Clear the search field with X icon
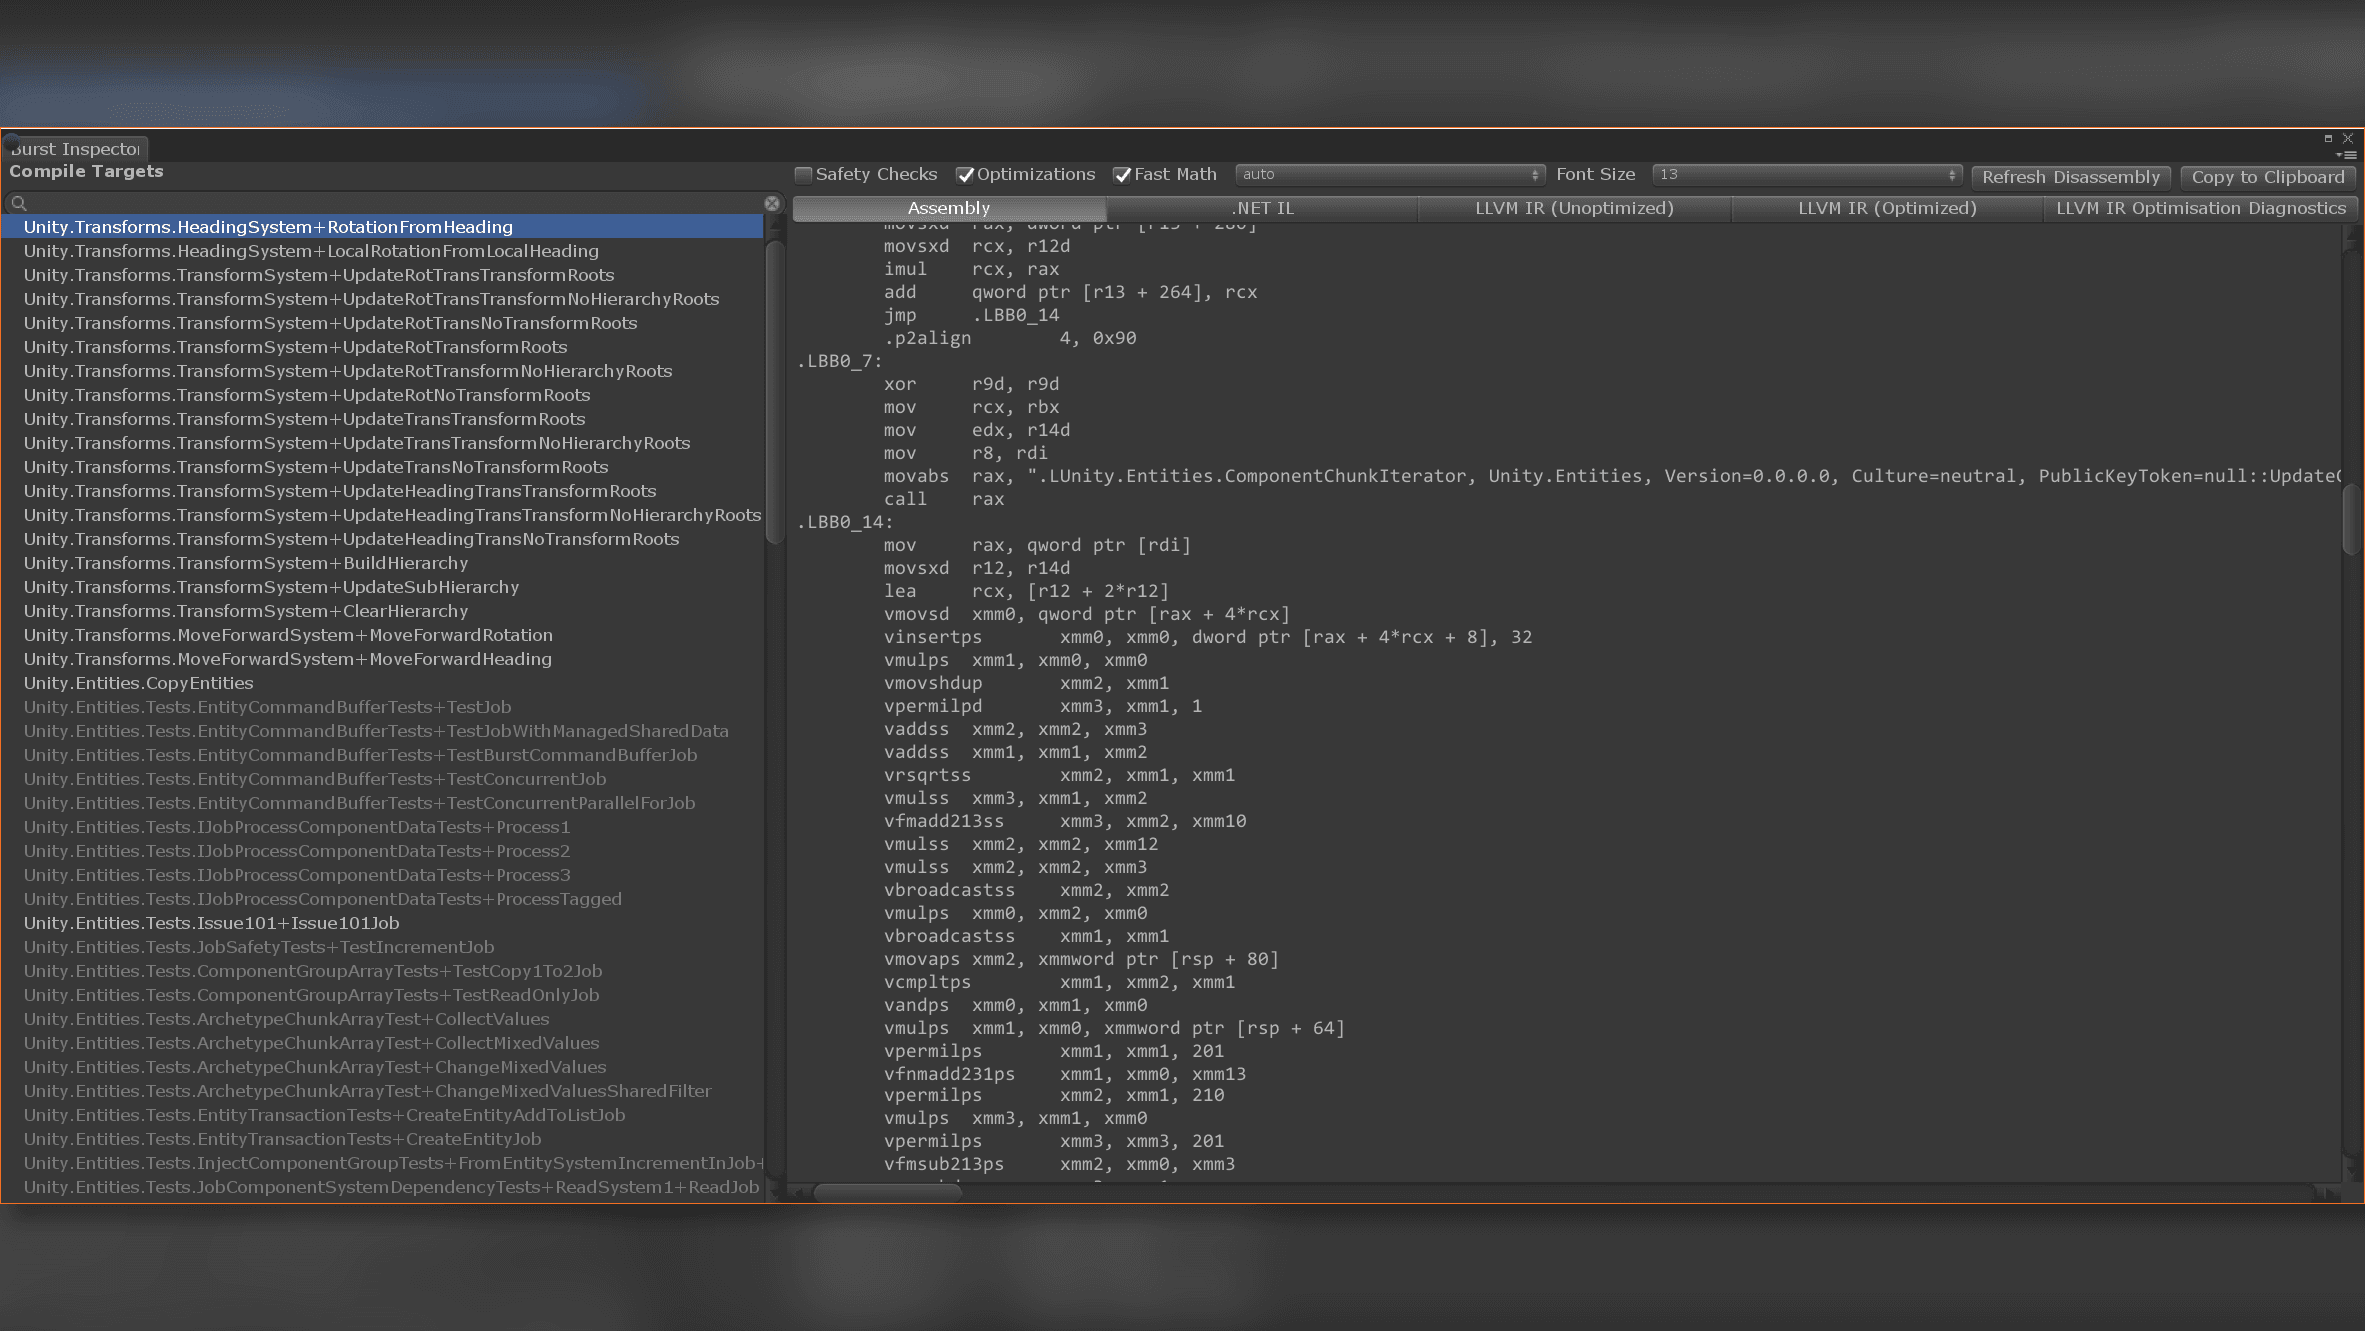2365x1331 pixels. (x=775, y=202)
